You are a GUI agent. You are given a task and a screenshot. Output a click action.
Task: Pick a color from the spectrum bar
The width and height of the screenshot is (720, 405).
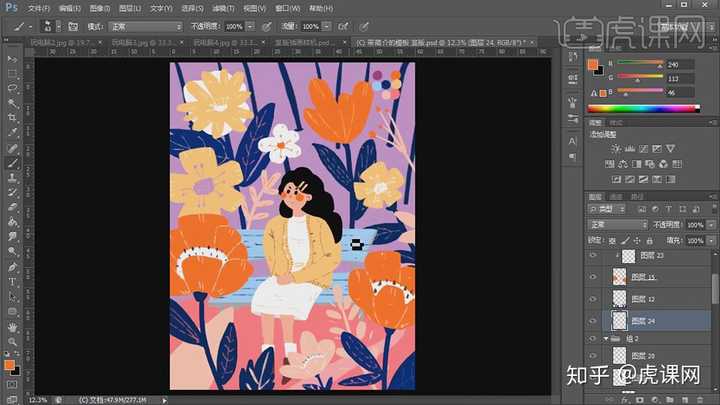[x=644, y=109]
